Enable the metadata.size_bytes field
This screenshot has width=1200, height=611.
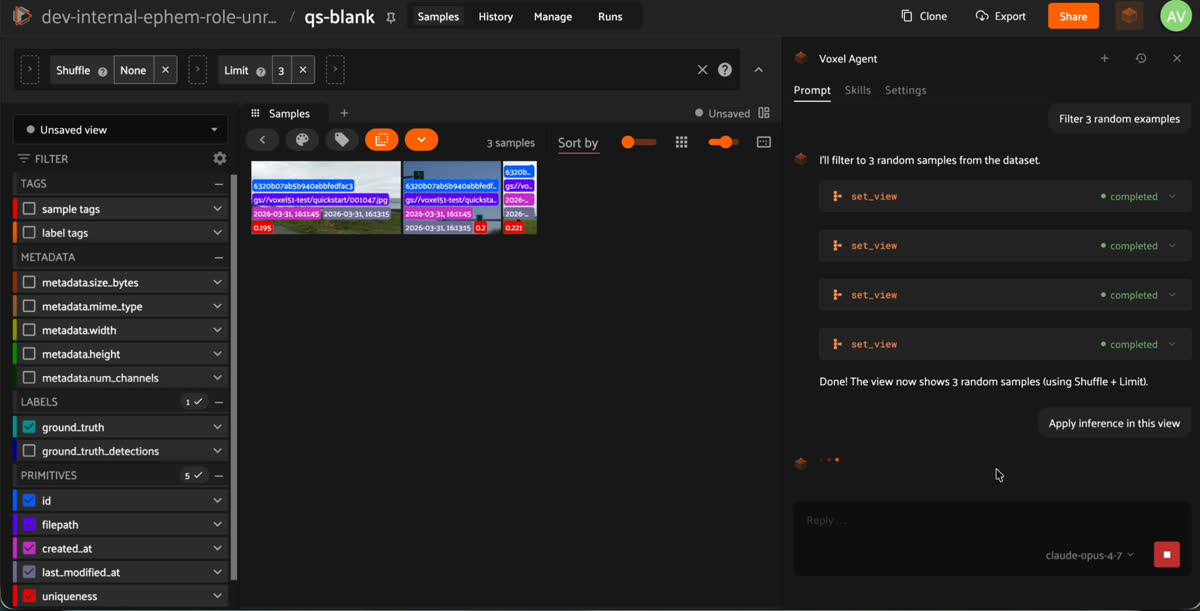[x=29, y=282]
